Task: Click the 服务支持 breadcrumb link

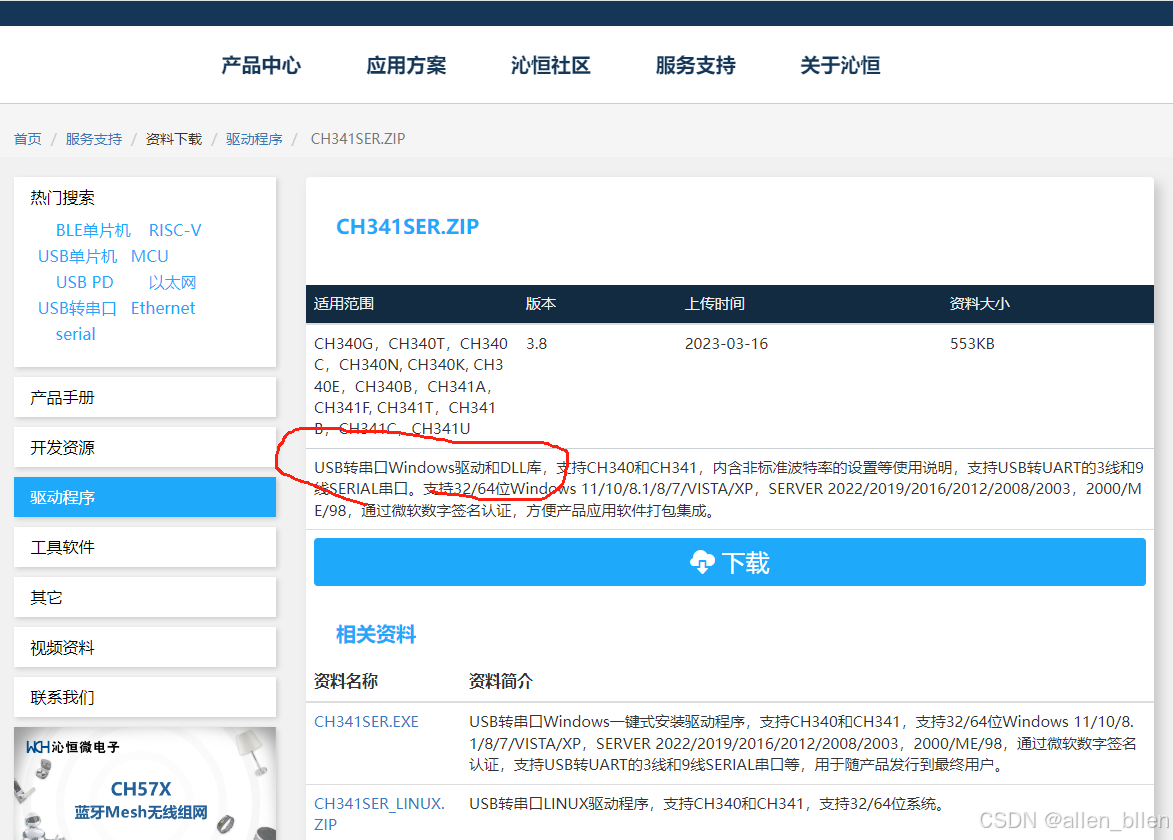Action: point(94,139)
